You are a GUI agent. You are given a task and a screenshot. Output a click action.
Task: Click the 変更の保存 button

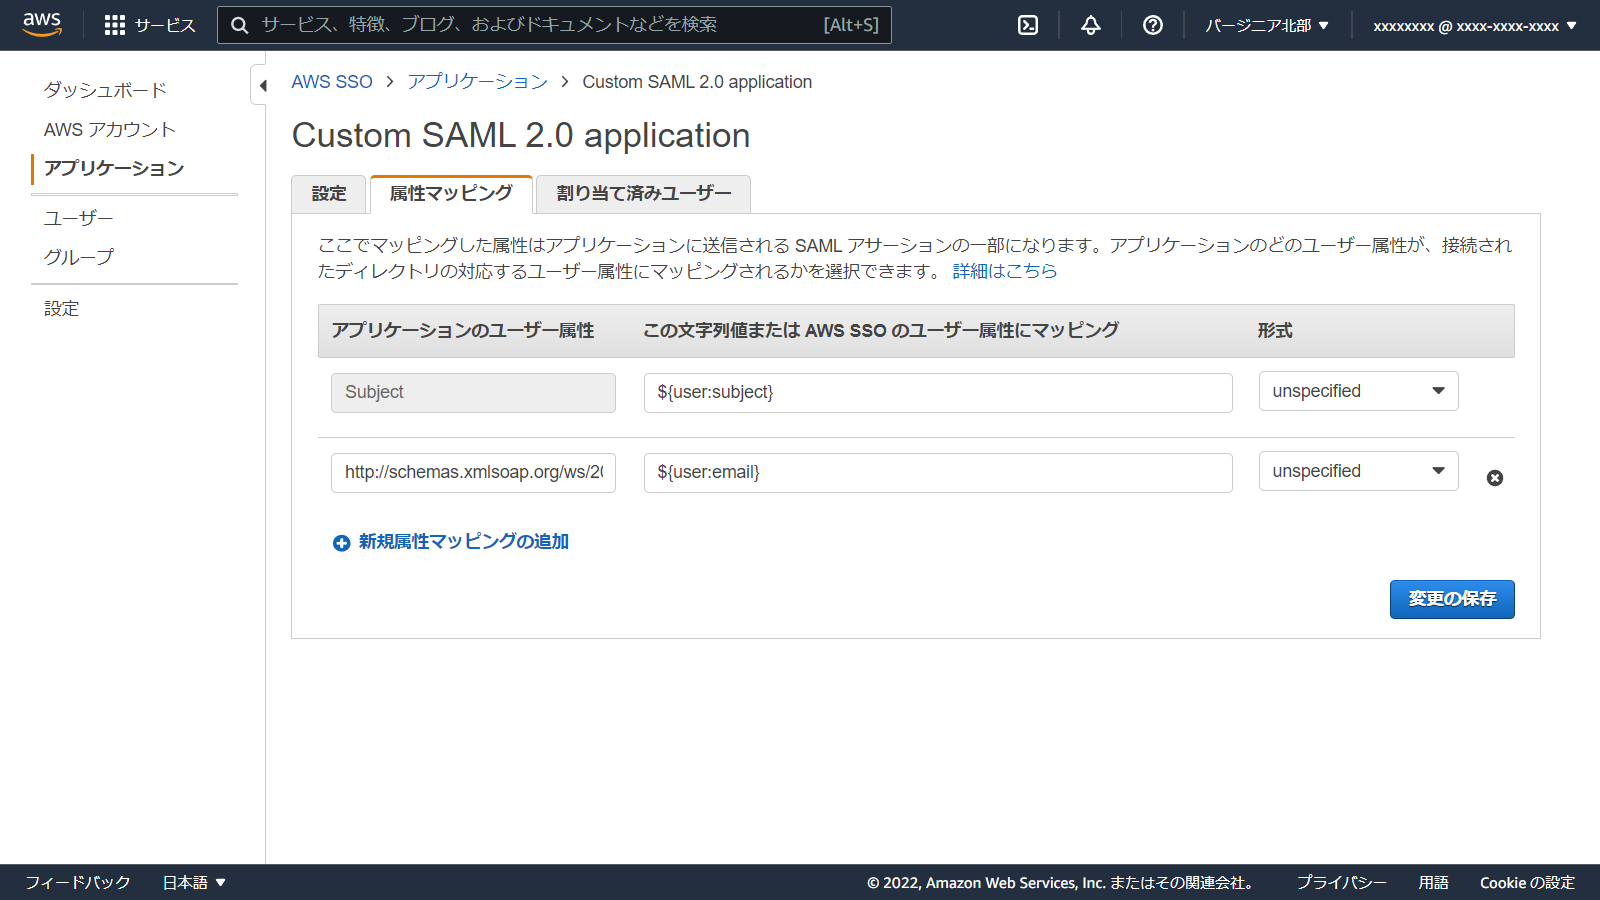coord(1451,599)
